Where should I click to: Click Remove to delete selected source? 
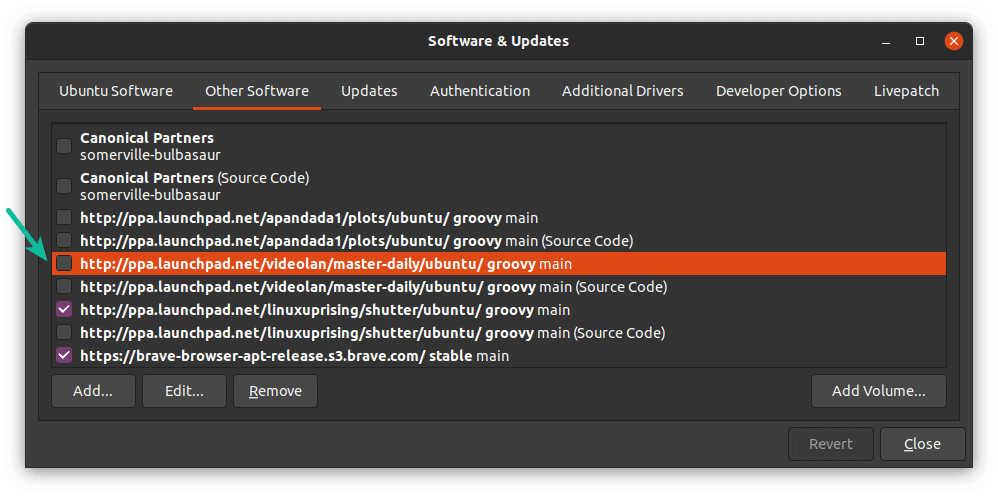275,391
